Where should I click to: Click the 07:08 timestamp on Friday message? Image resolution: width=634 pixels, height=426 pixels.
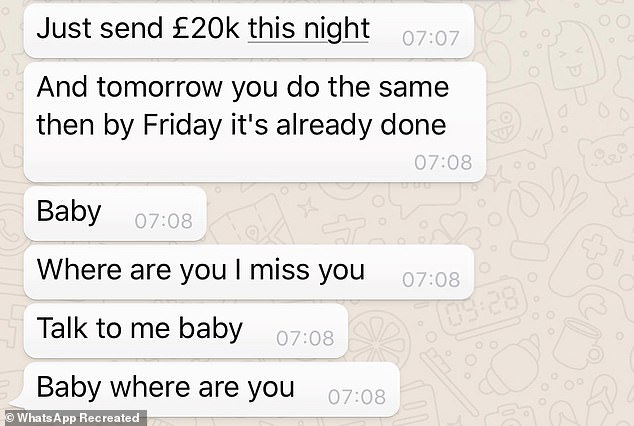click(x=443, y=162)
